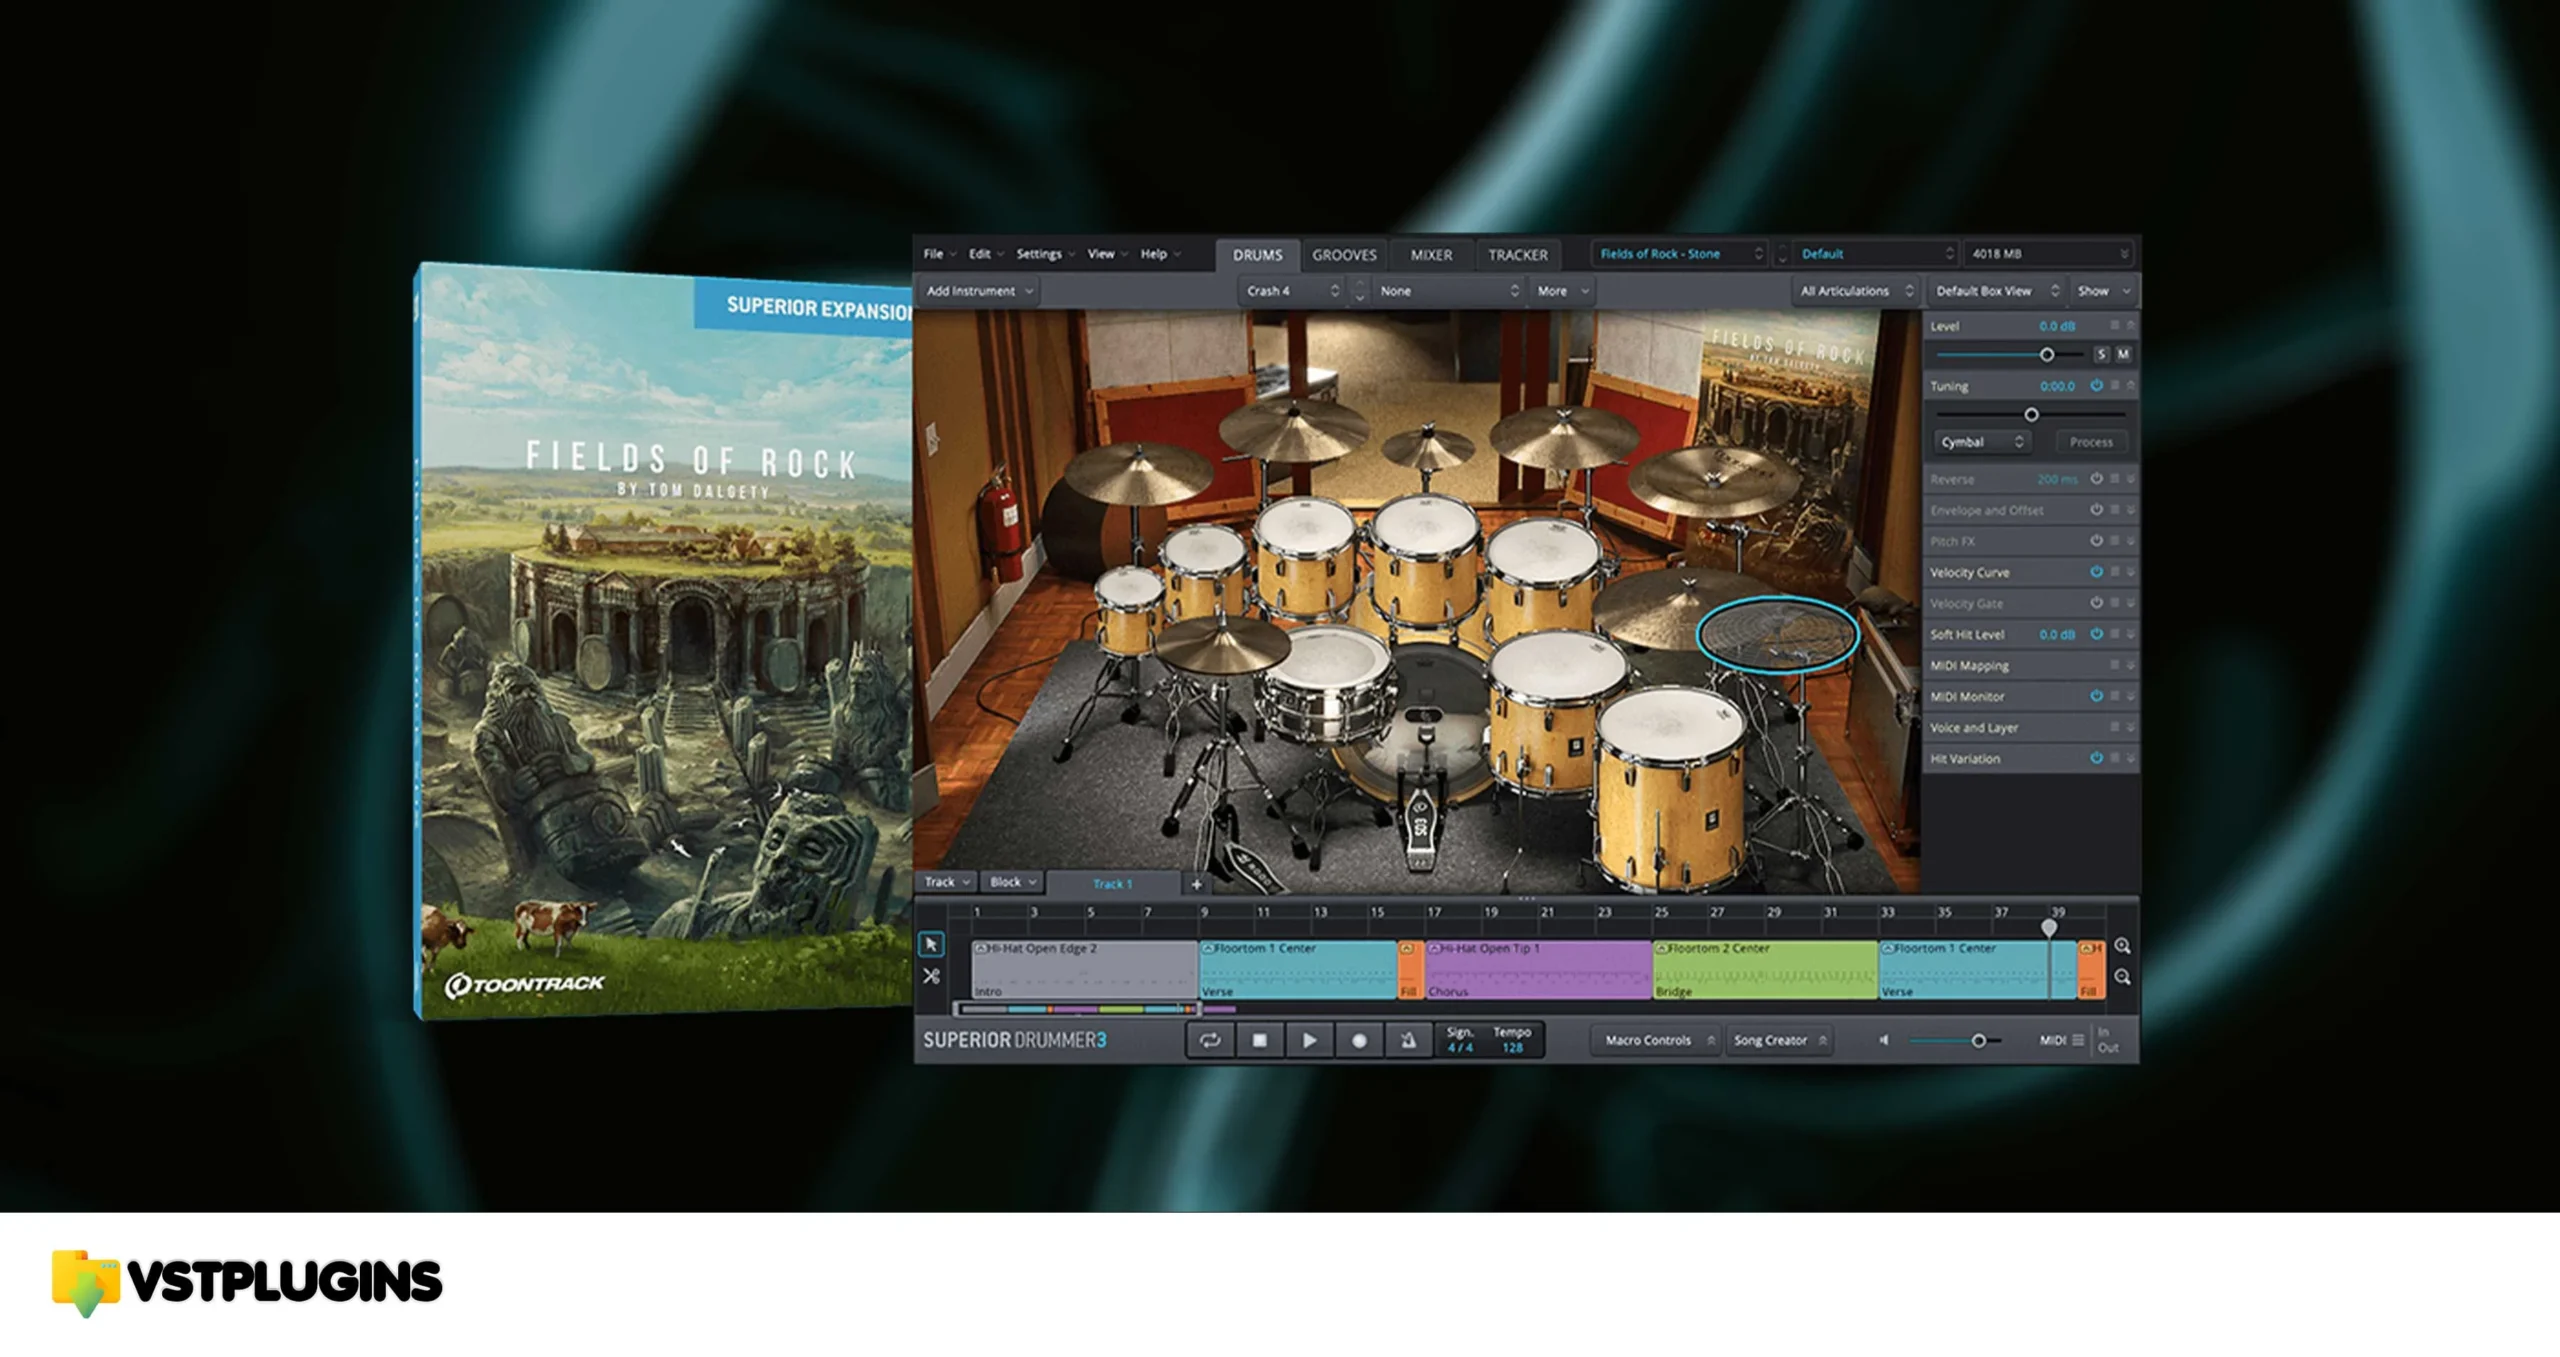2560x1357 pixels.
Task: Enable the Pitch FX power button
Action: click(x=2096, y=541)
